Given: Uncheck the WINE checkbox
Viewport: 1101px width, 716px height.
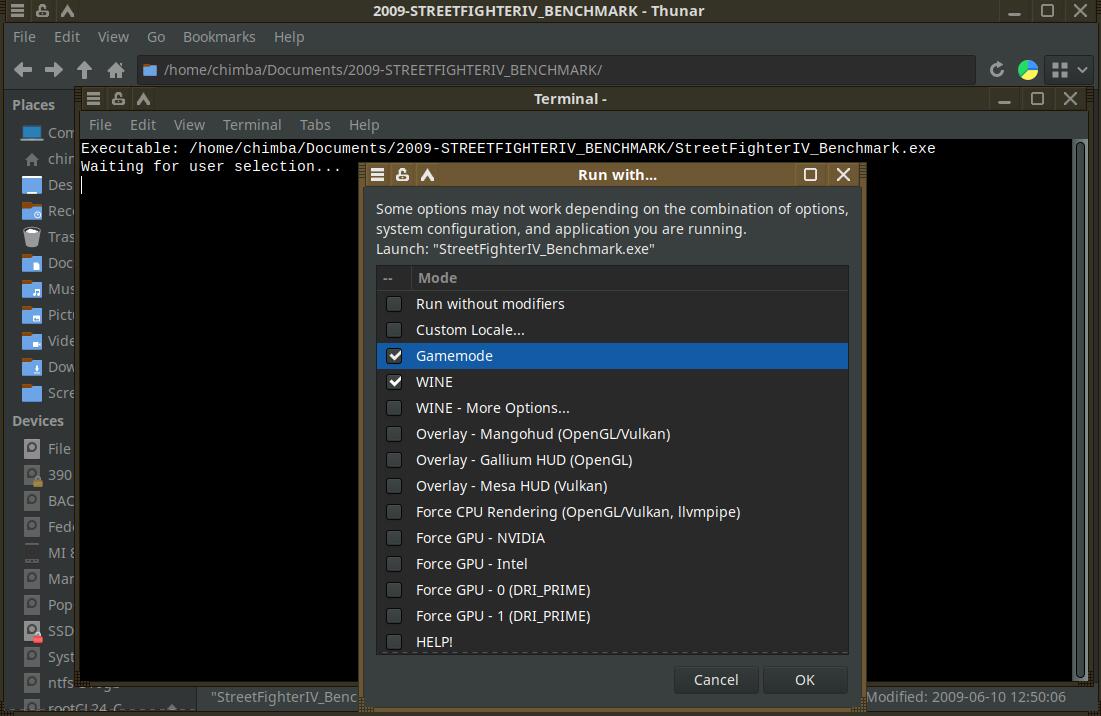Looking at the screenshot, I should 394,382.
